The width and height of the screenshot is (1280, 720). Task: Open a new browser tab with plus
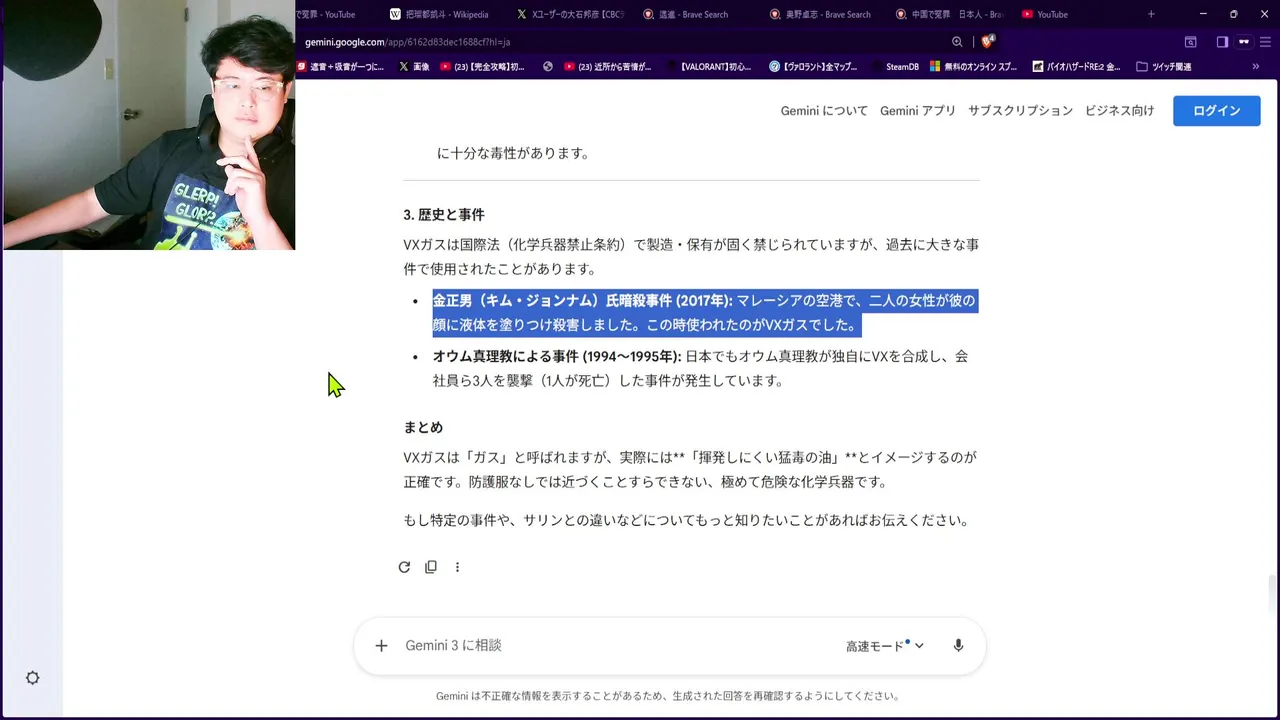pos(1151,14)
